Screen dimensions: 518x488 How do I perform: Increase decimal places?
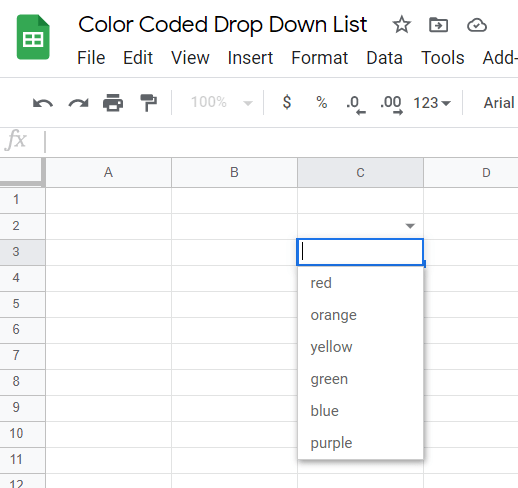point(391,105)
